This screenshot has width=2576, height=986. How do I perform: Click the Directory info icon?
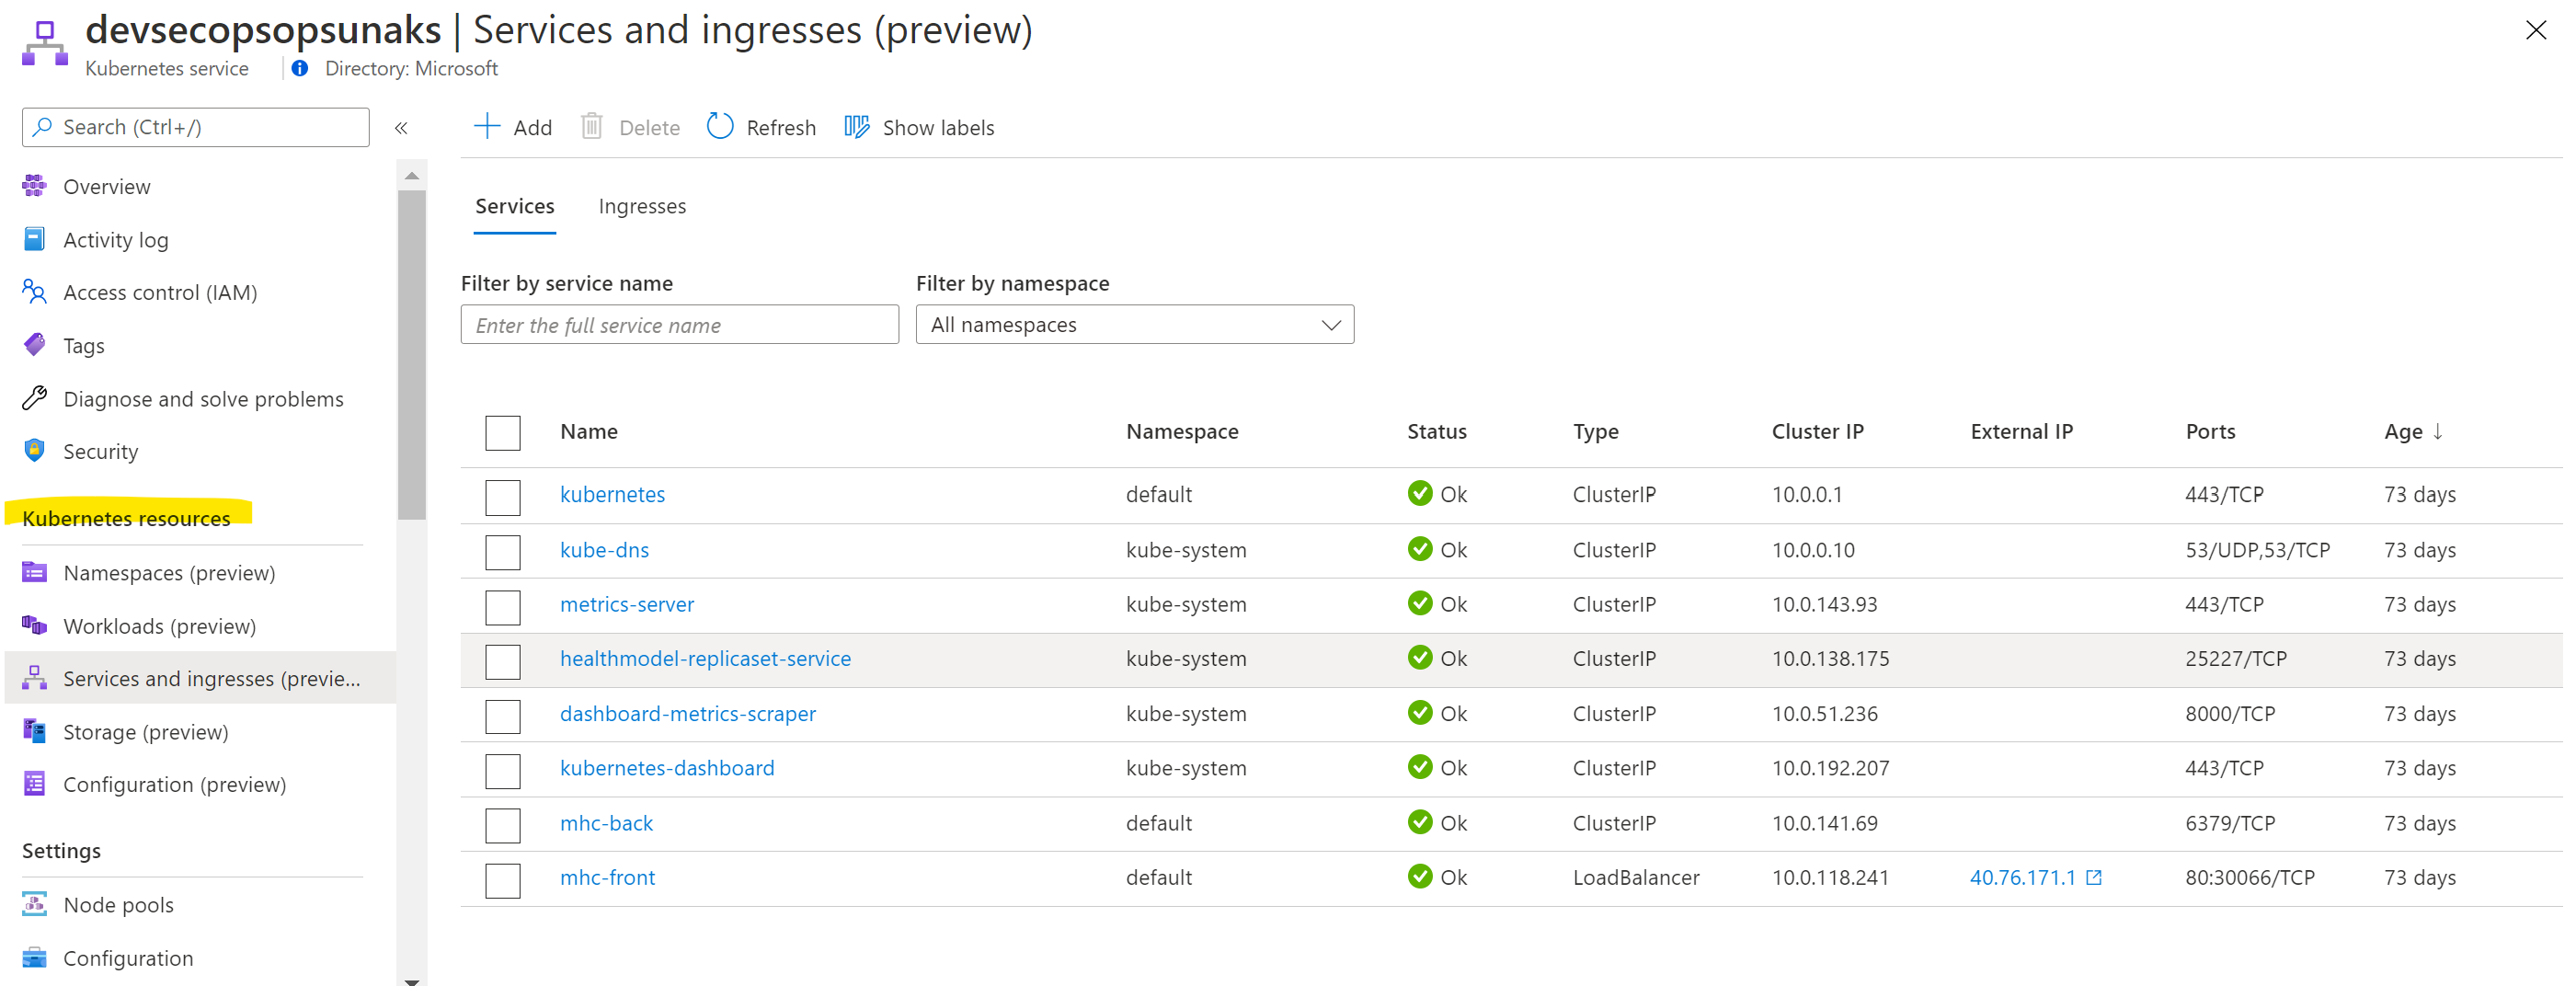[300, 68]
